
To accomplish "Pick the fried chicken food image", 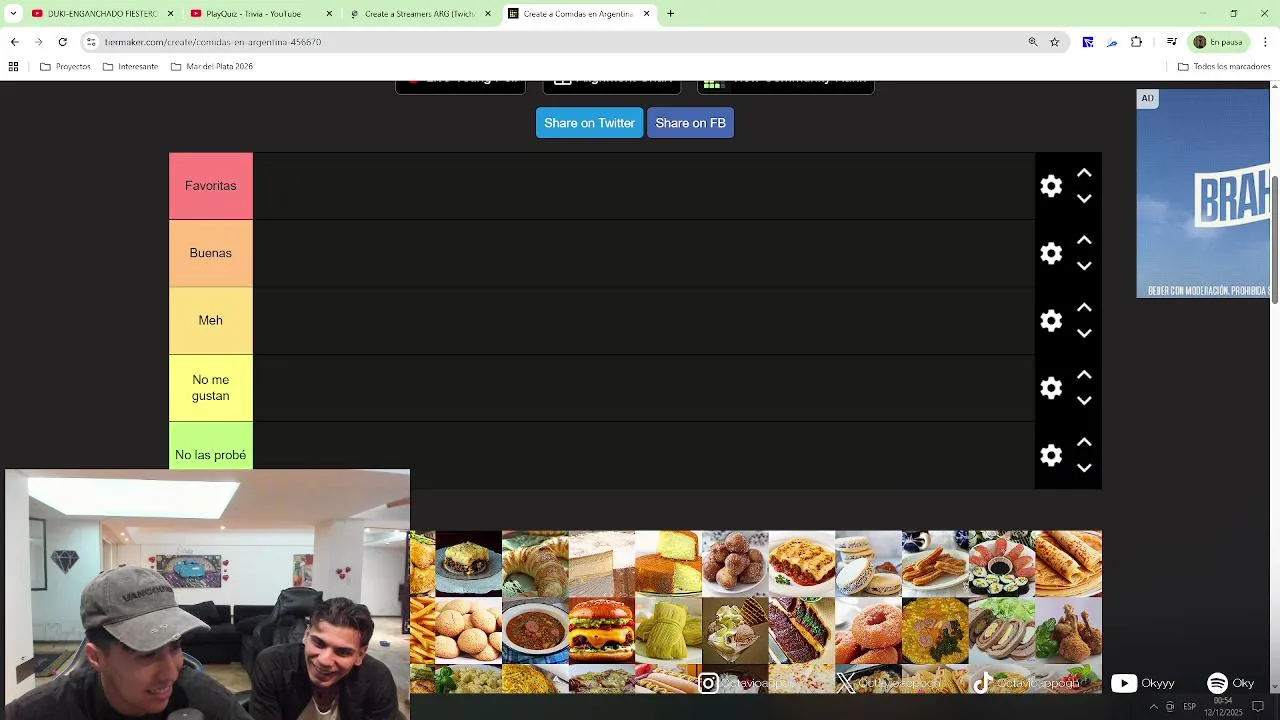I will (1068, 631).
